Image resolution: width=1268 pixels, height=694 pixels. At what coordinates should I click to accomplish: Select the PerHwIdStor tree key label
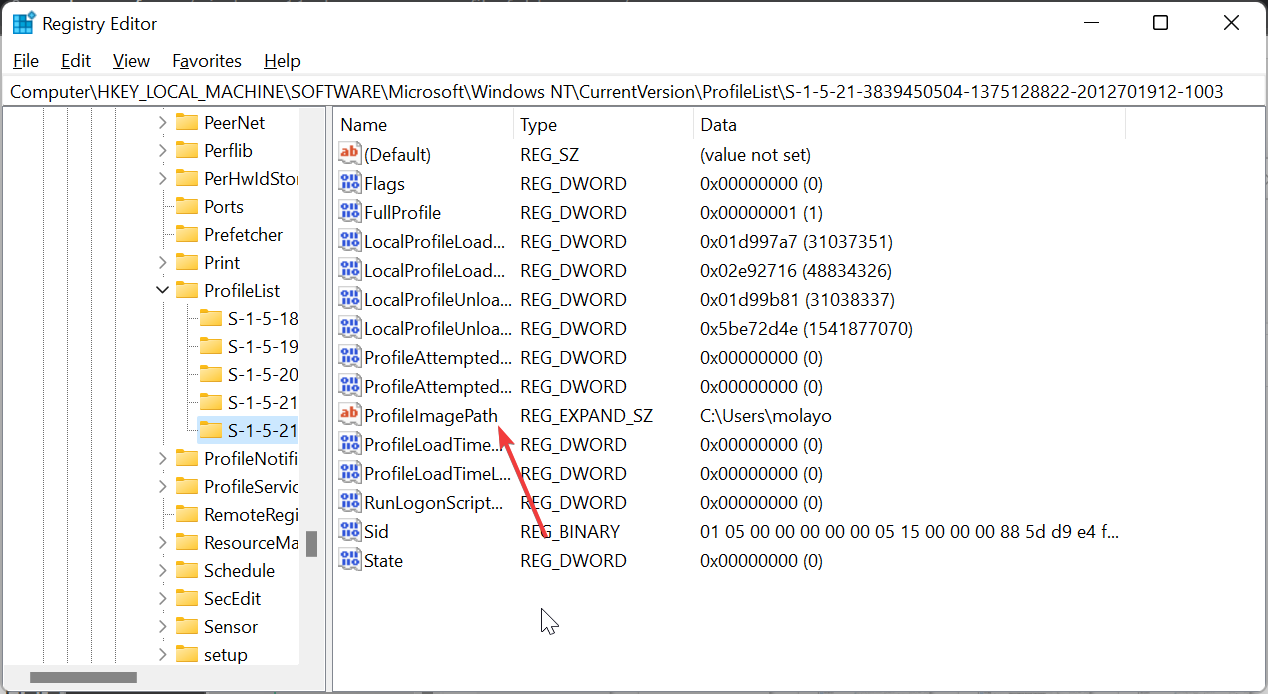click(251, 178)
